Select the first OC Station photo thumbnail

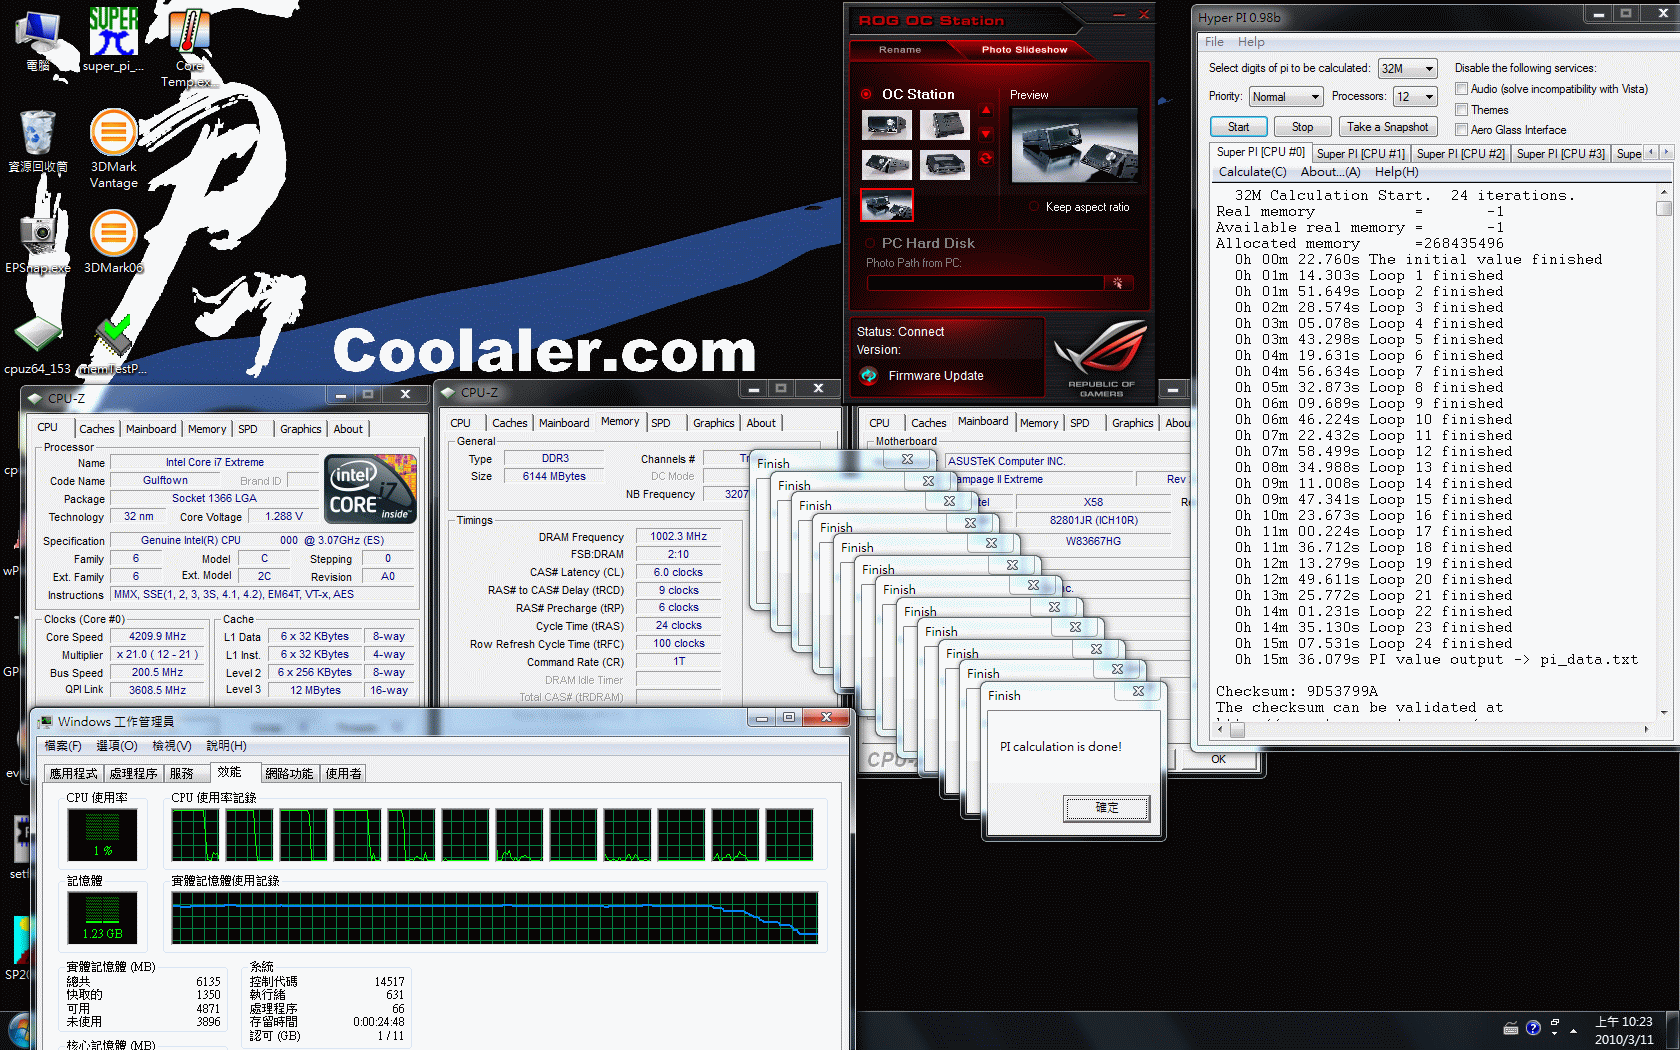coord(886,125)
